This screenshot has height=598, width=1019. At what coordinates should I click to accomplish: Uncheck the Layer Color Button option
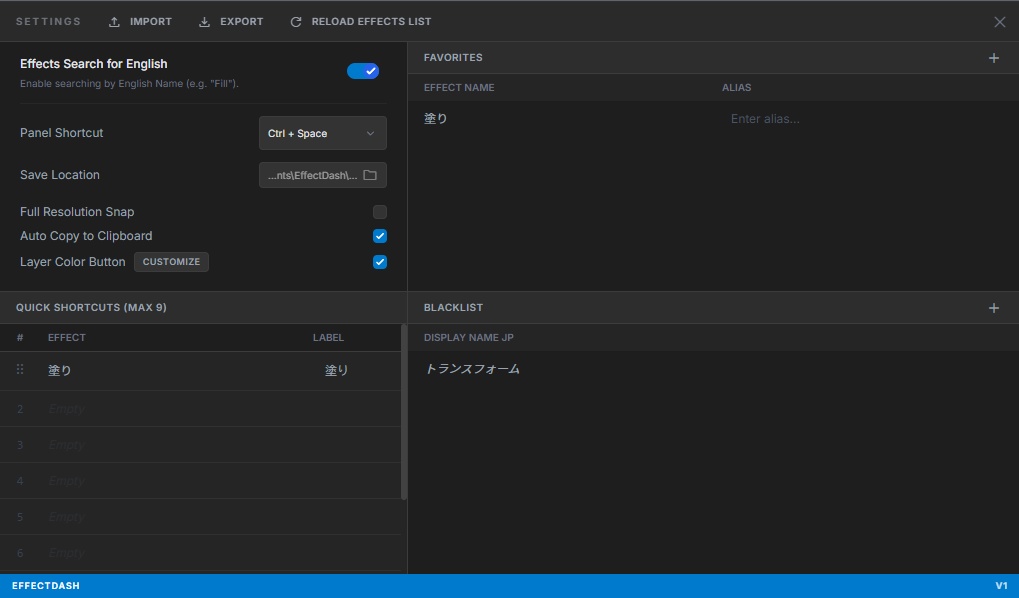pos(379,262)
